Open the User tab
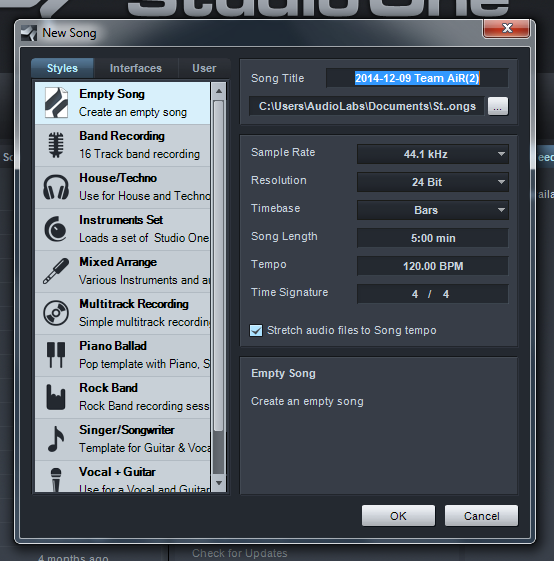The width and height of the screenshot is (554, 561). coord(204,68)
